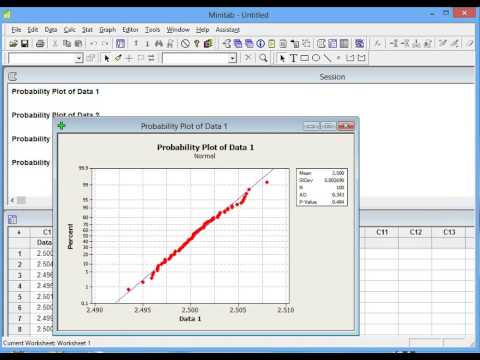
Task: Click the Edit Last Dialog icon
Action: point(120,43)
